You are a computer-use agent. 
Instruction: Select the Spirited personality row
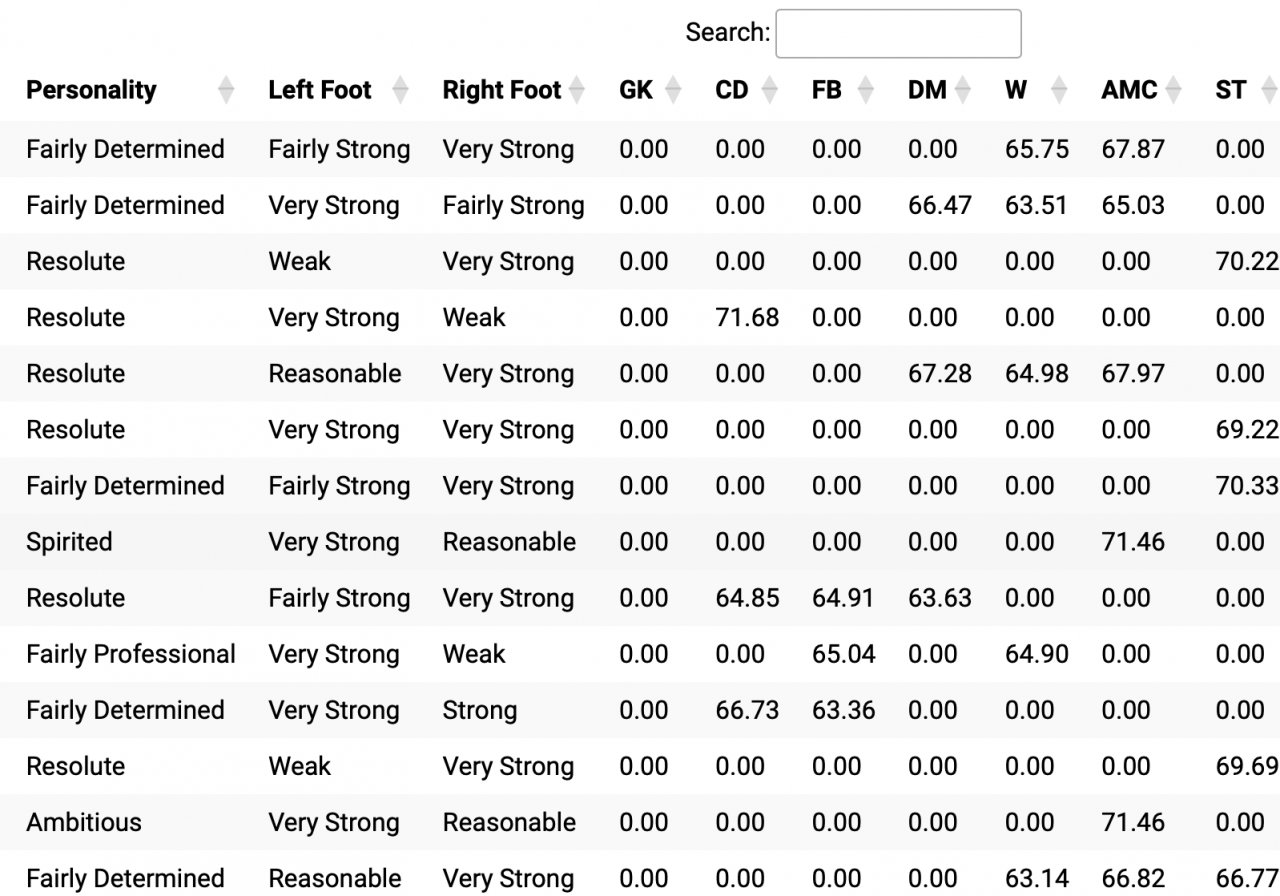[x=640, y=542]
